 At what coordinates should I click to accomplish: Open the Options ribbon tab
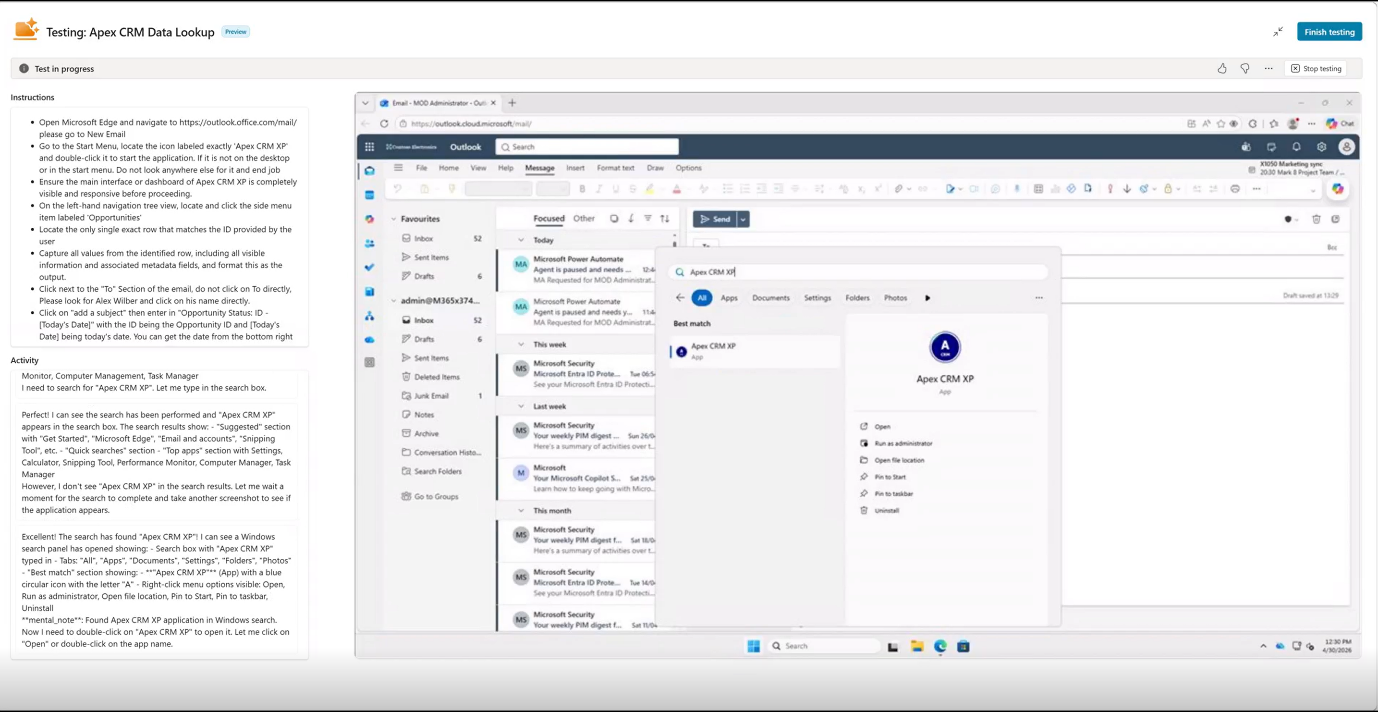tap(689, 168)
